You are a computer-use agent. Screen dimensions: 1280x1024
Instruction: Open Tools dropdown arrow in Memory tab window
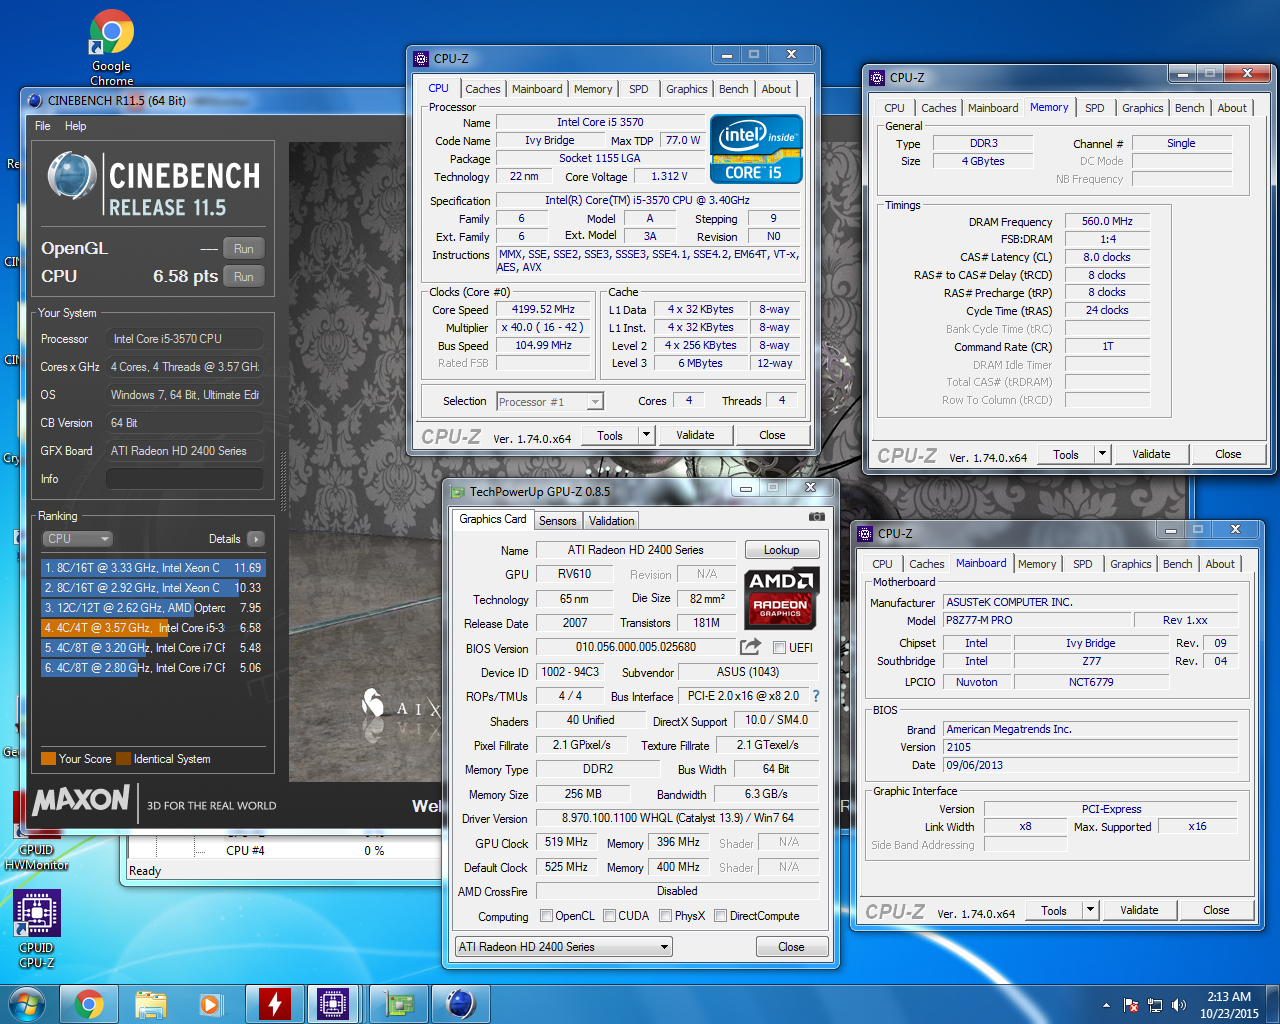pos(1102,454)
